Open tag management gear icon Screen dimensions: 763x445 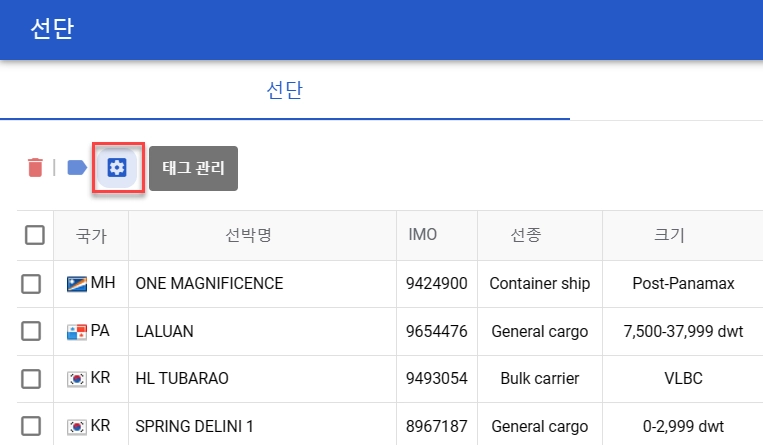click(x=117, y=168)
